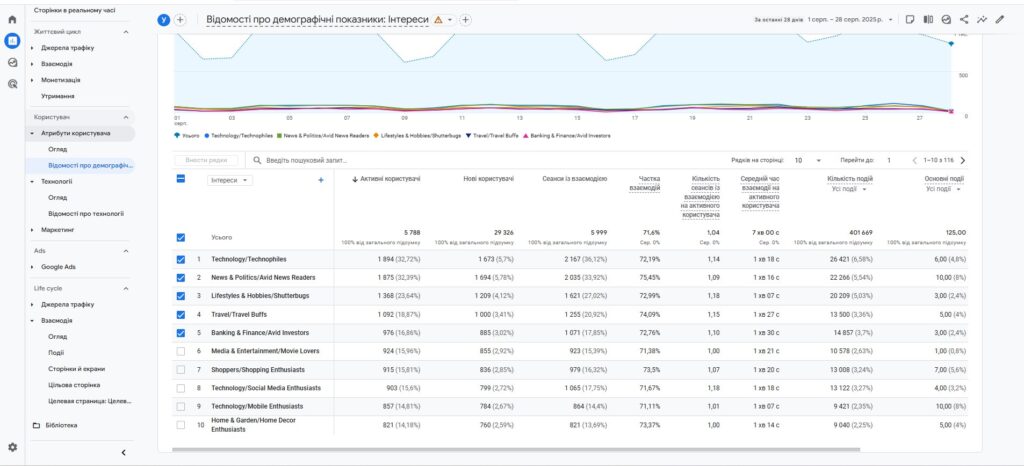Click the compare columns icon in toolbar

928,19
